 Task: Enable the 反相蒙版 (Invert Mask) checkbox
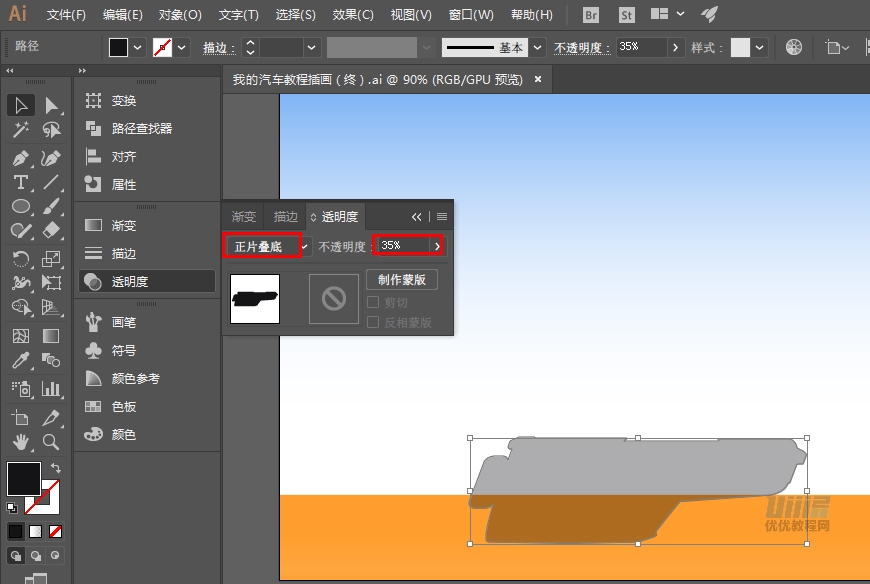click(x=373, y=323)
